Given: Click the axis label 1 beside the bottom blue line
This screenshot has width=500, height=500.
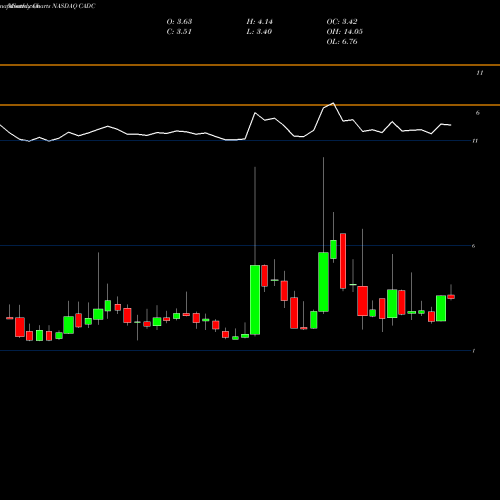Looking at the screenshot, I should click(x=474, y=351).
